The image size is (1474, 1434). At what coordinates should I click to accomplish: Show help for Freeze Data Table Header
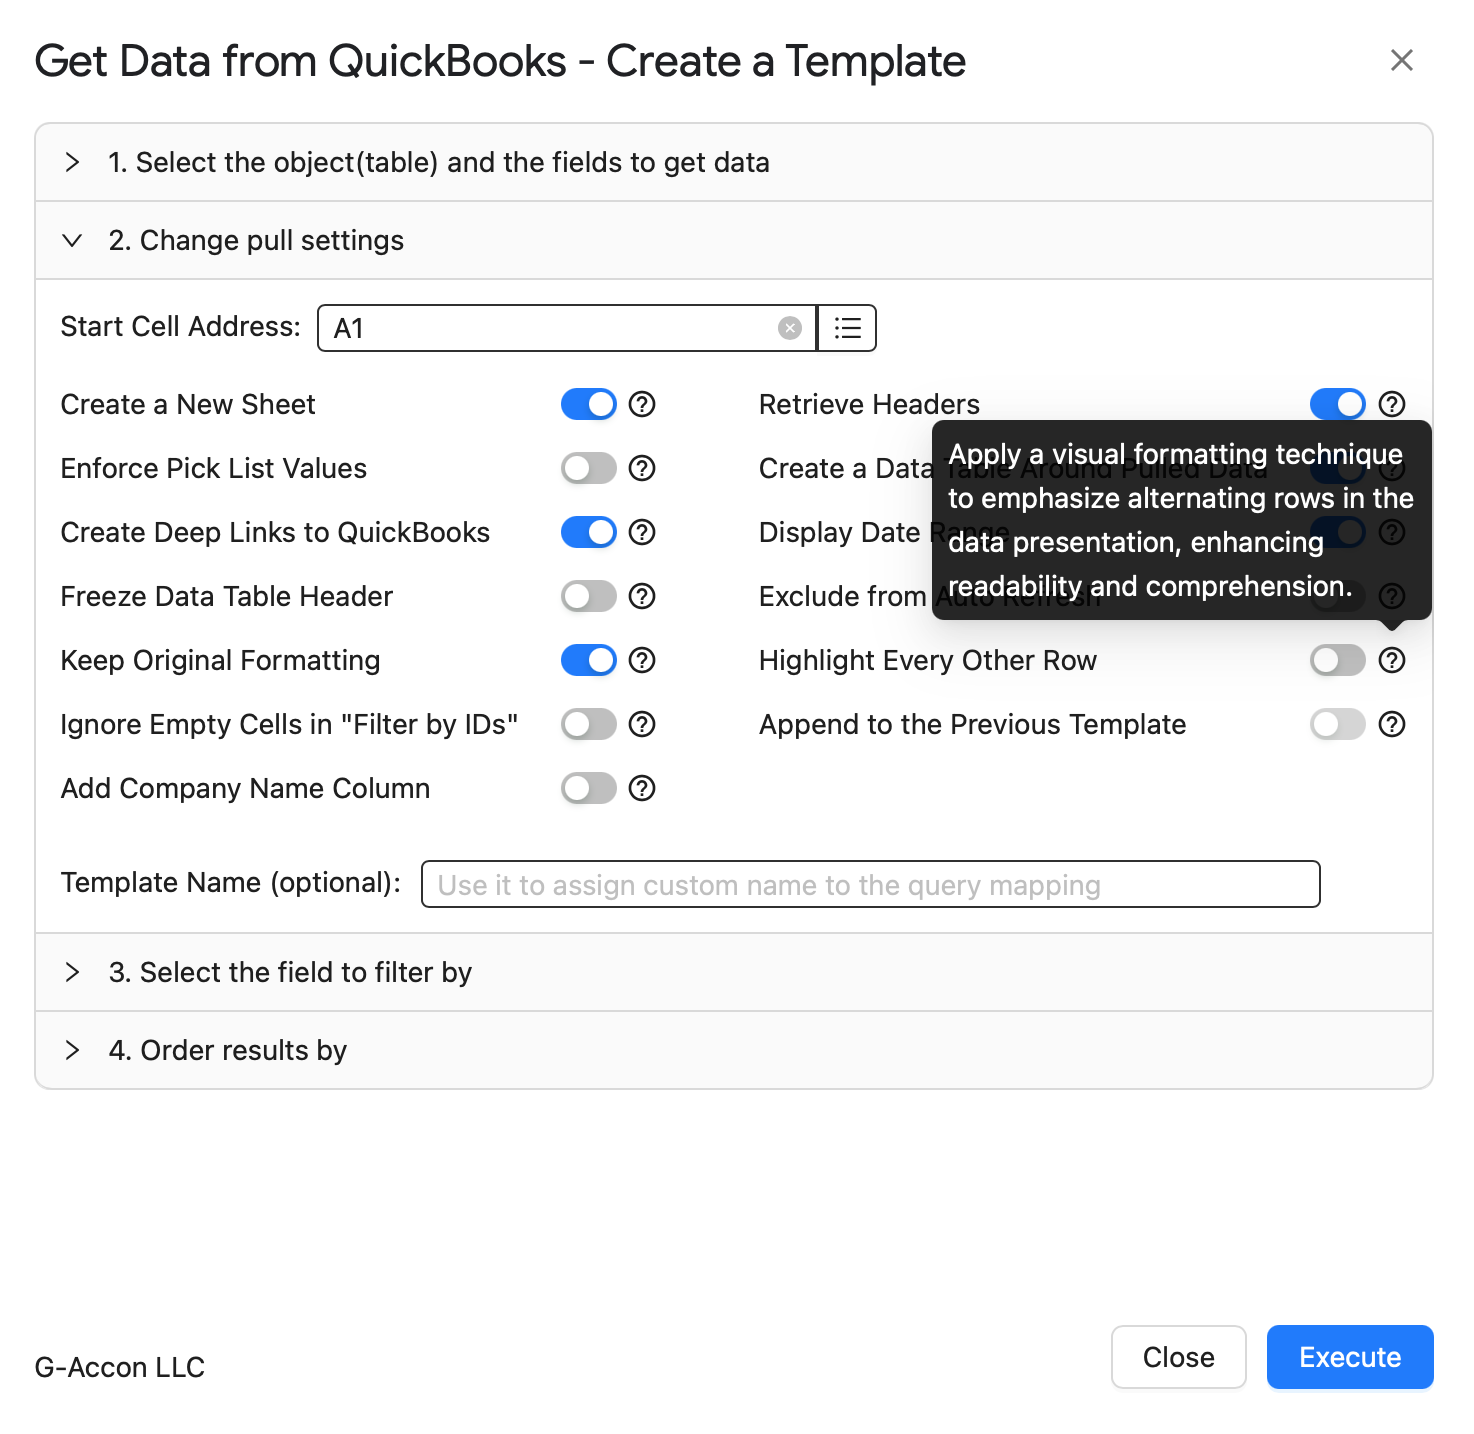[x=642, y=596]
